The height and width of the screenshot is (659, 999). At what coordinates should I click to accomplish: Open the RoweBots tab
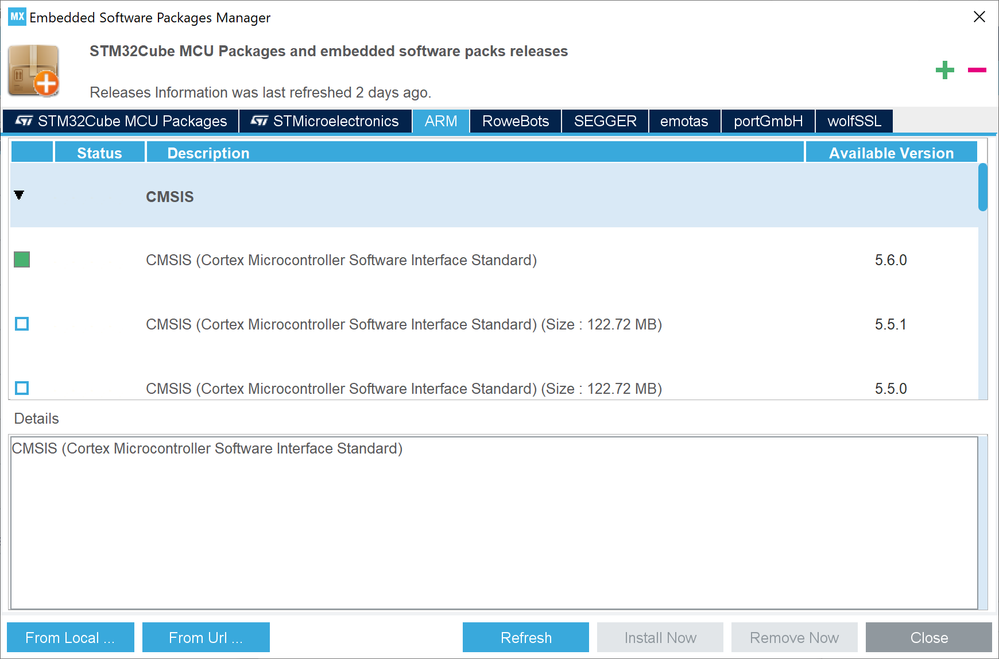(515, 121)
